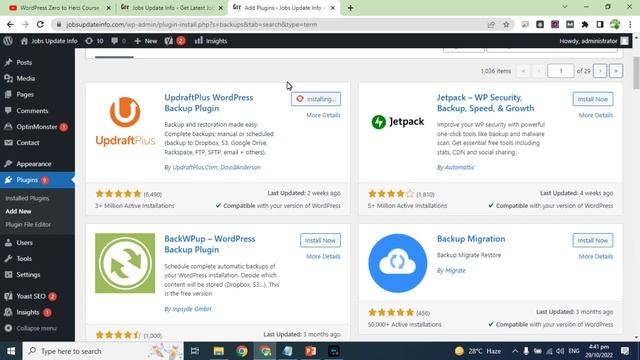Open the comments bubble in admin bar
Viewport: 640px width, 360px height.
pos(118,41)
